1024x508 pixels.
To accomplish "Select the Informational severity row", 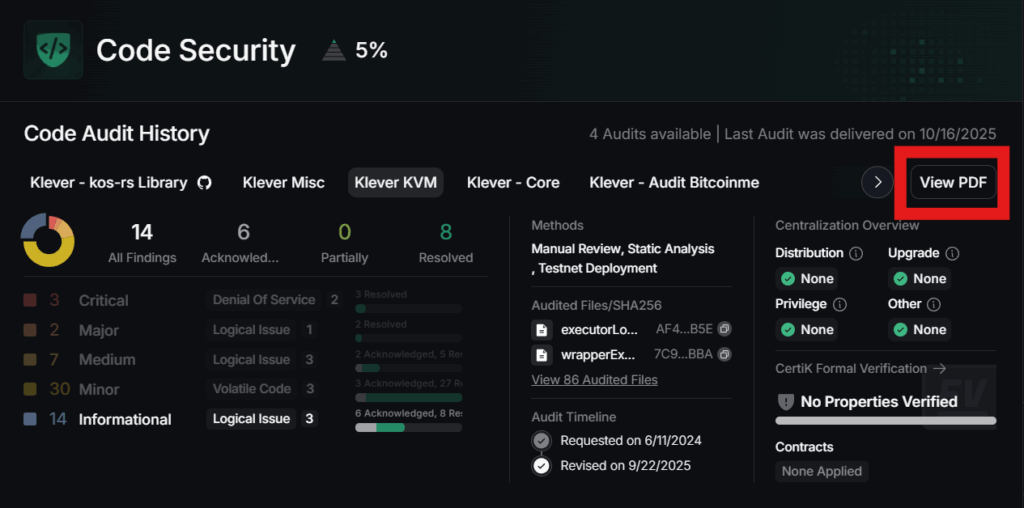I will (110, 419).
